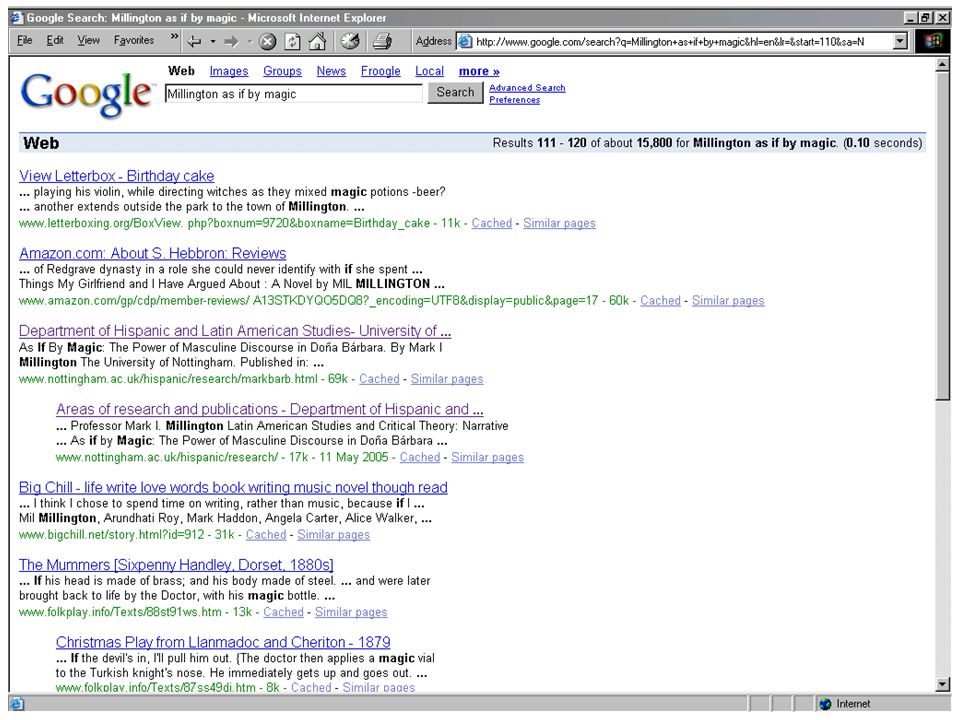Image resolution: width=960 pixels, height=720 pixels.
Task: Click the Windows logo throbber icon
Action: 933,41
